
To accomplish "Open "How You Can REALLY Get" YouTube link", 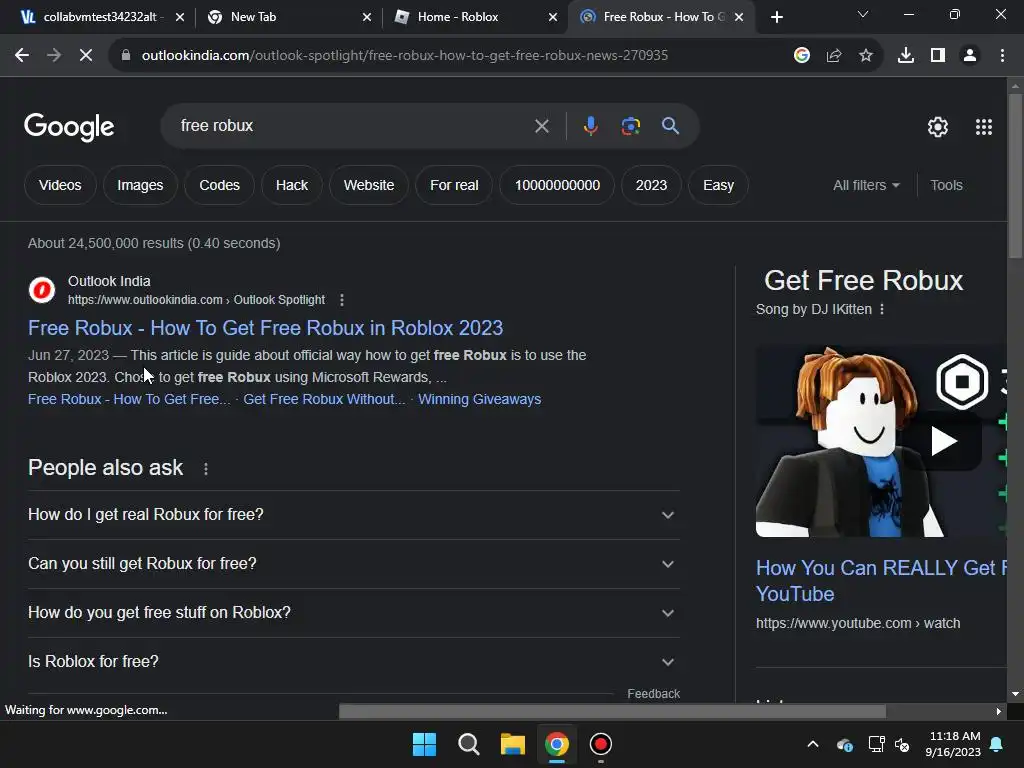I will click(880, 581).
